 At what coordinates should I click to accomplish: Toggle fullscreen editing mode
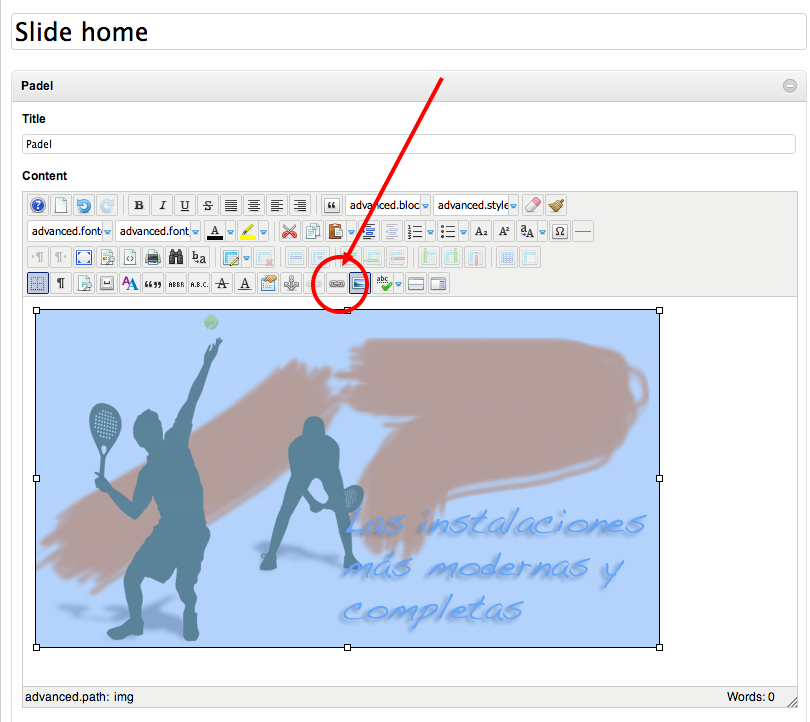[84, 257]
